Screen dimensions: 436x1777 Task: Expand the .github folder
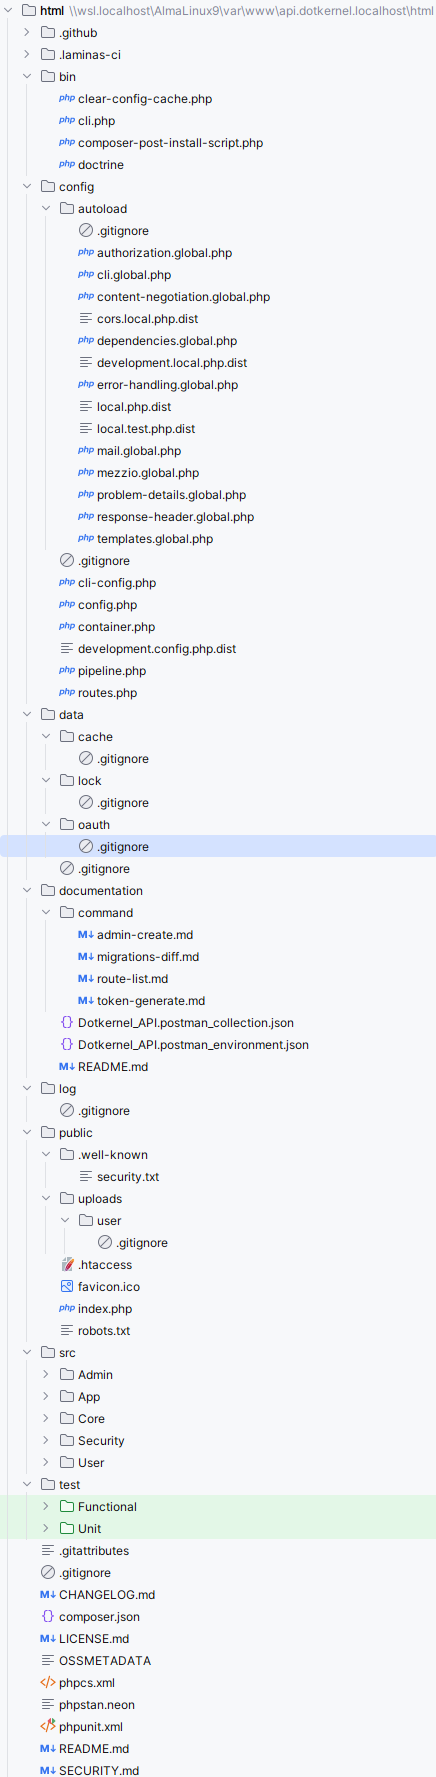click(27, 33)
